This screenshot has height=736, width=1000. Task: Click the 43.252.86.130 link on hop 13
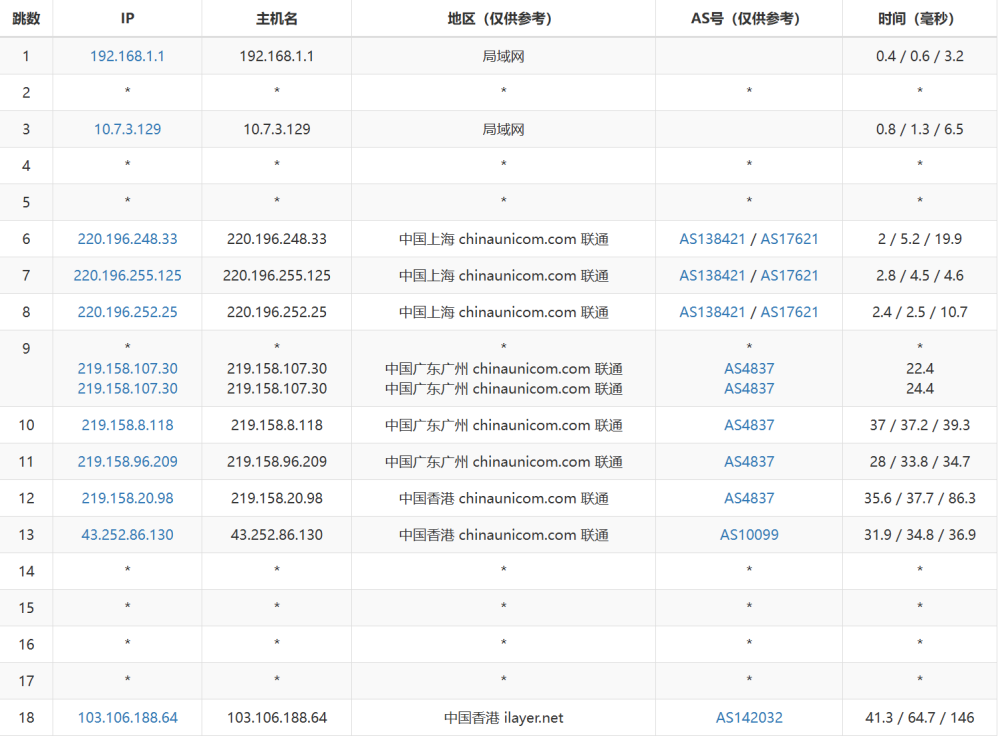pyautogui.click(x=127, y=534)
